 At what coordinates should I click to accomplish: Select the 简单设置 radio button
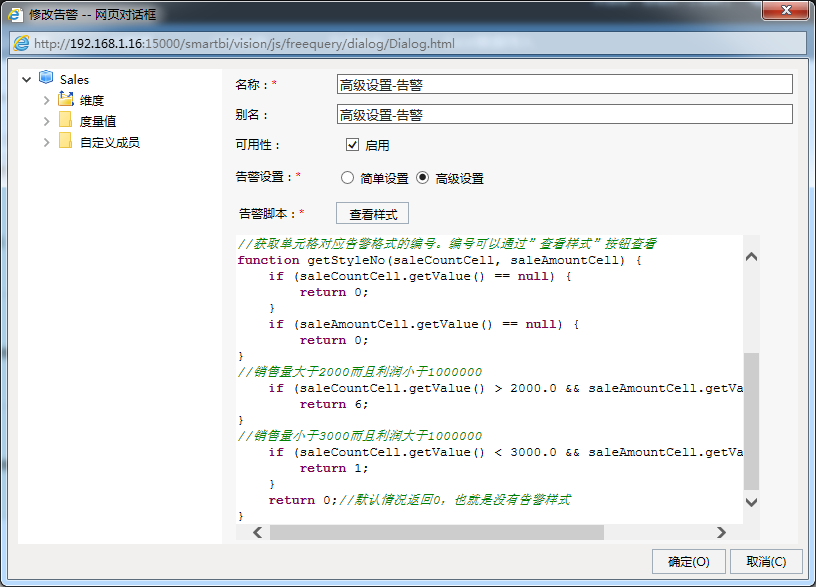(347, 178)
